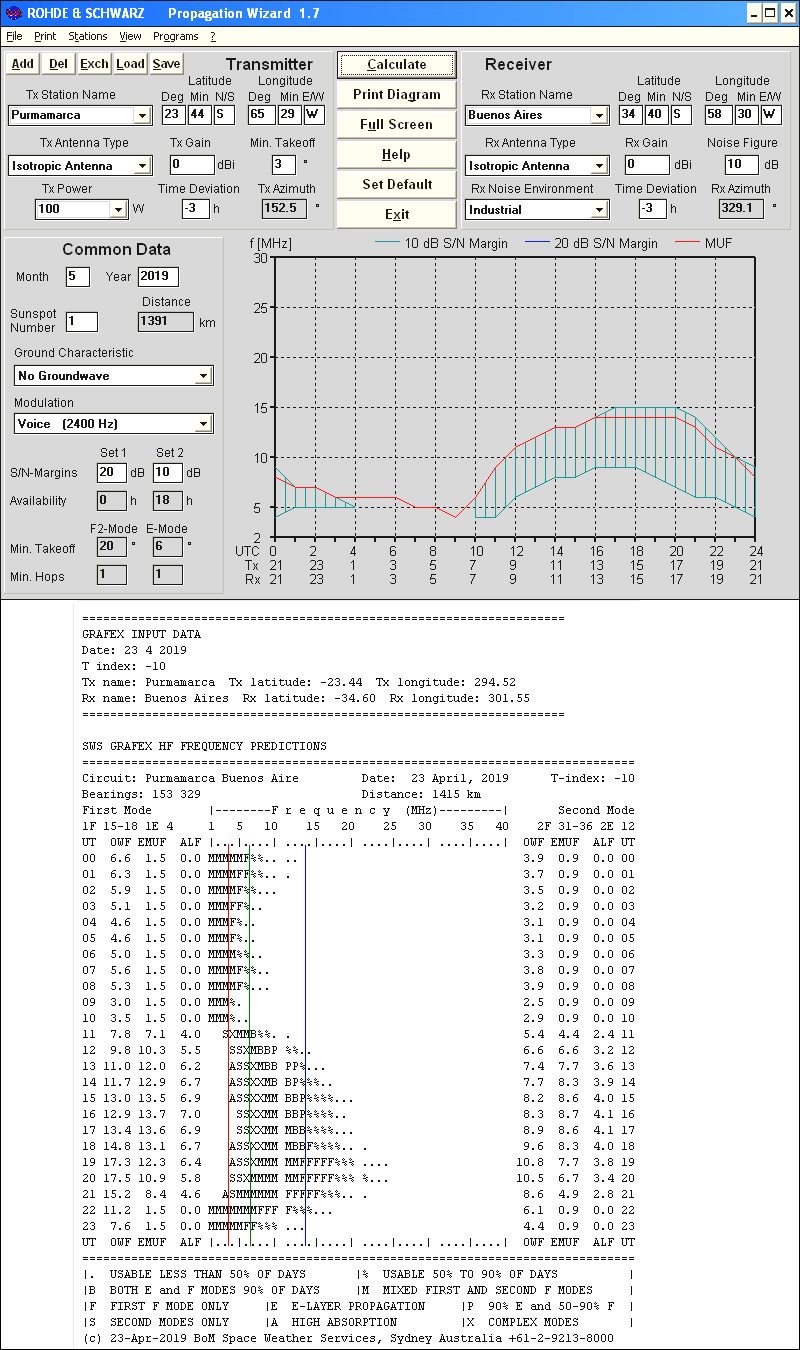This screenshot has height=1350, width=800.
Task: Click the Exch stations button
Action: point(95,64)
